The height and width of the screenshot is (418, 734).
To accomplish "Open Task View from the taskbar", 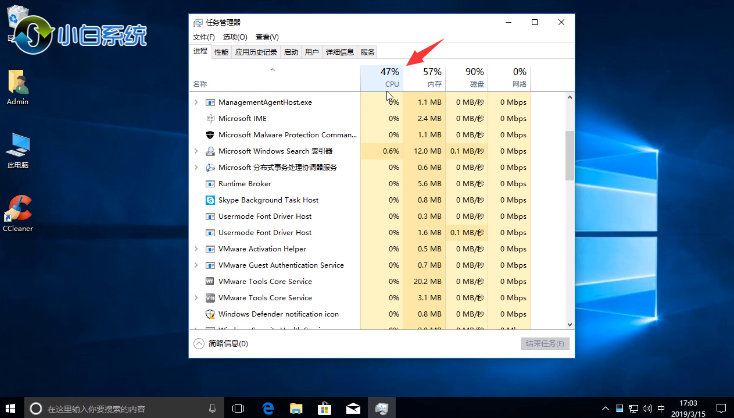I will pyautogui.click(x=238, y=408).
